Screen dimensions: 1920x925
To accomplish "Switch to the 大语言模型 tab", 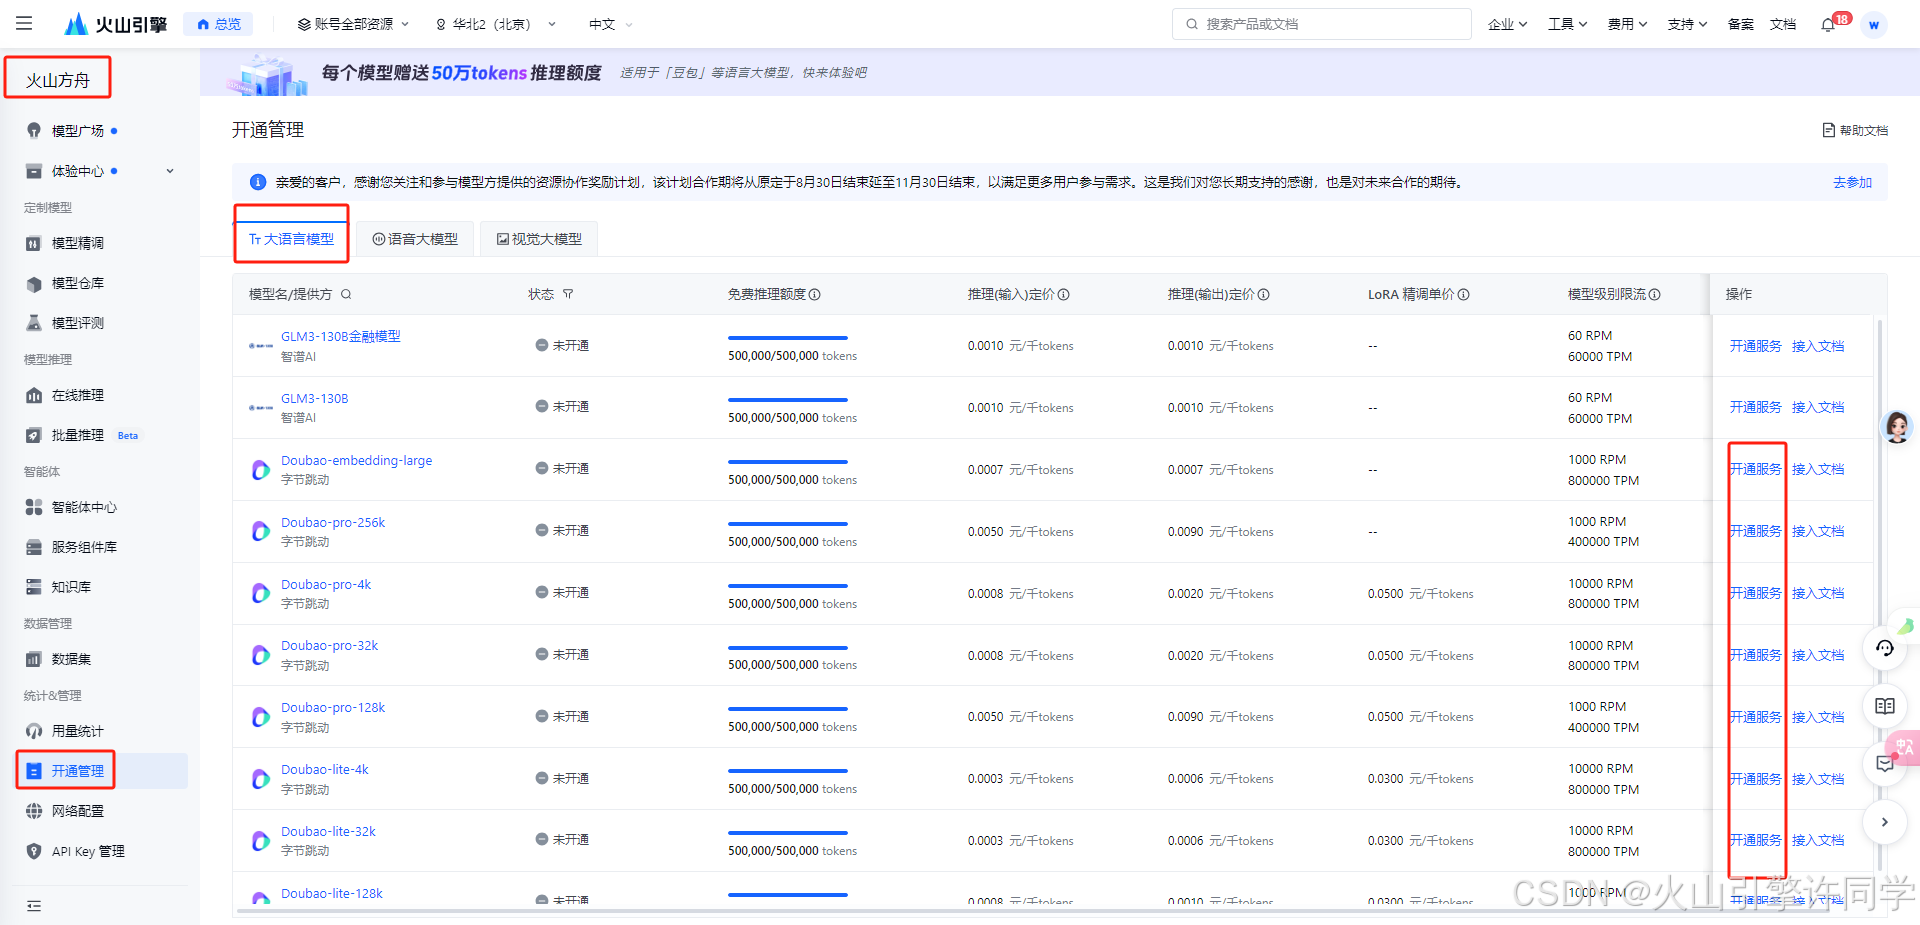I will (292, 239).
